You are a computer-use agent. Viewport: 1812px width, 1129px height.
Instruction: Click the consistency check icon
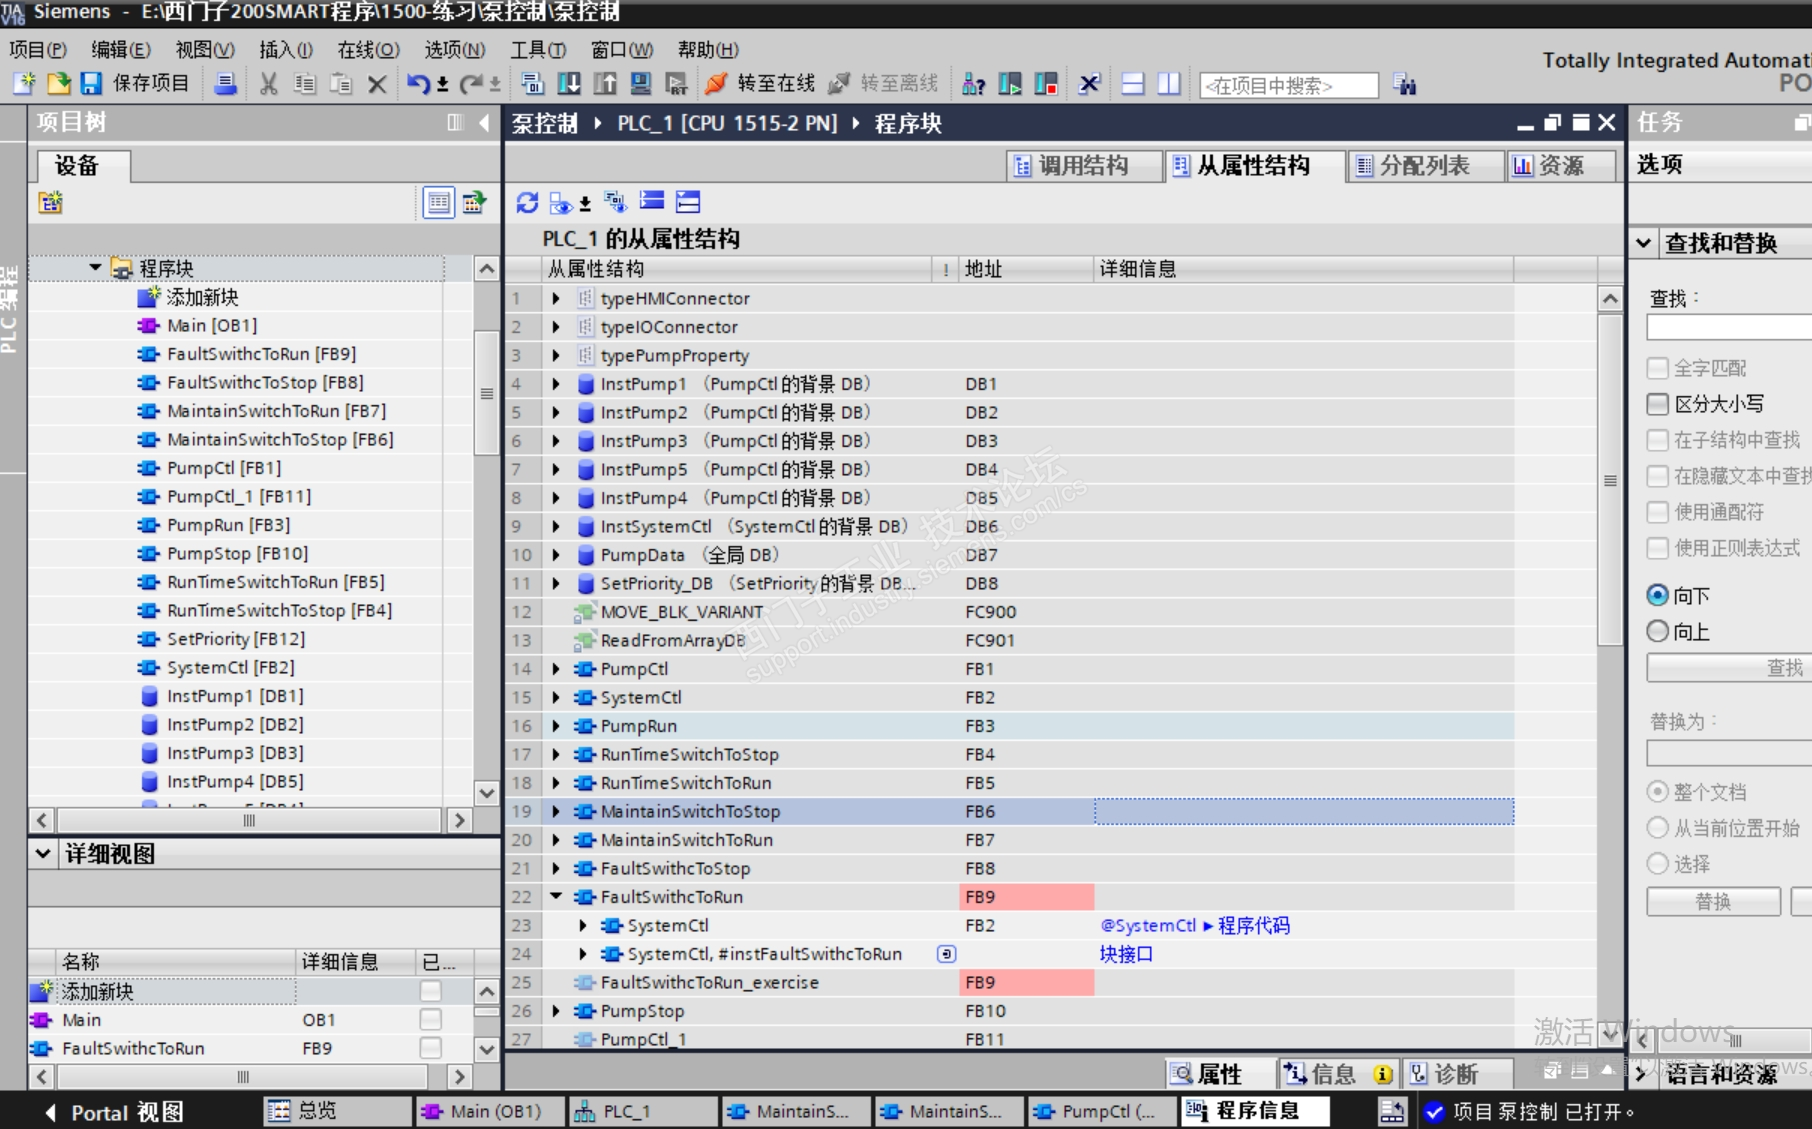616,202
